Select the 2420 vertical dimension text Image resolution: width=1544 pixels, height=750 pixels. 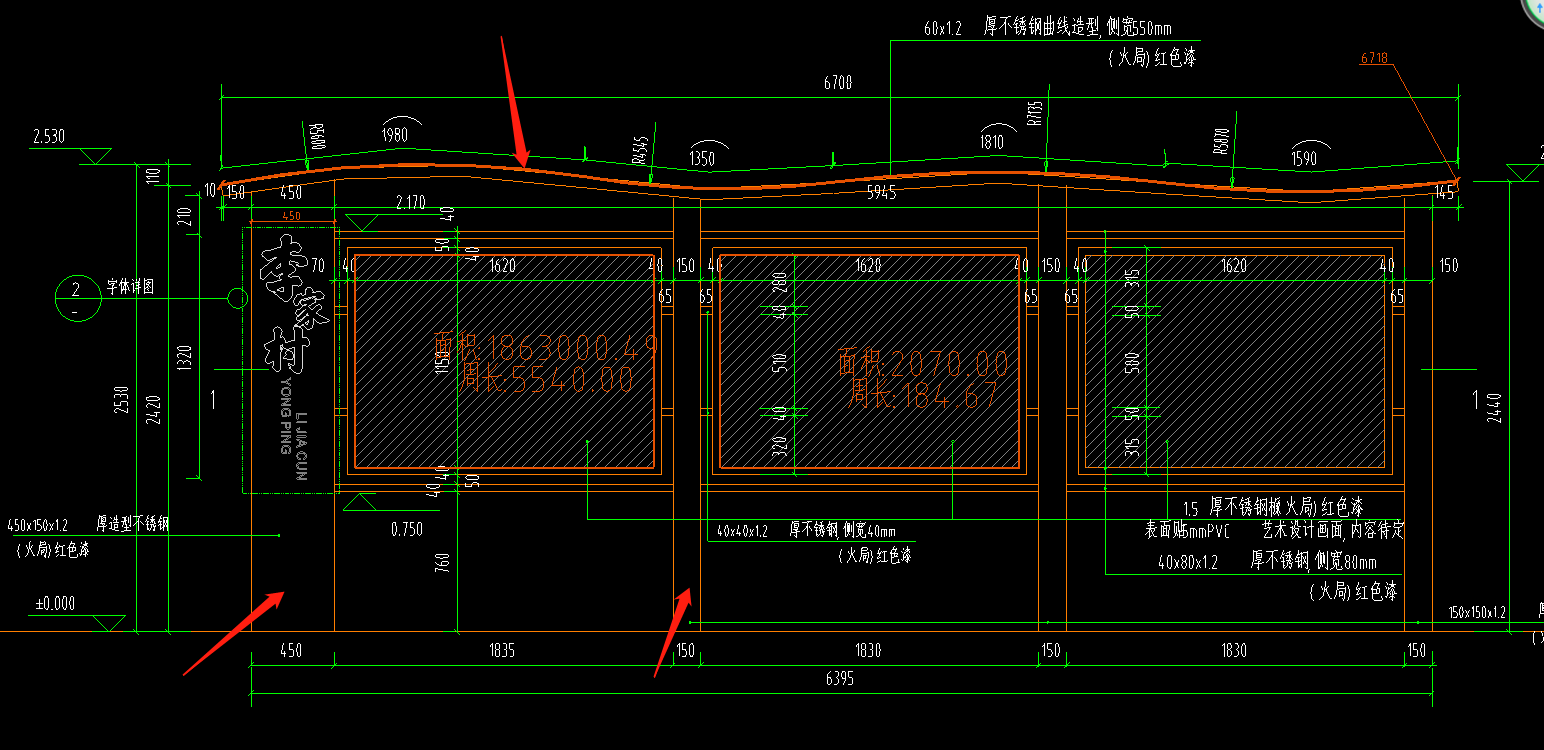point(154,411)
